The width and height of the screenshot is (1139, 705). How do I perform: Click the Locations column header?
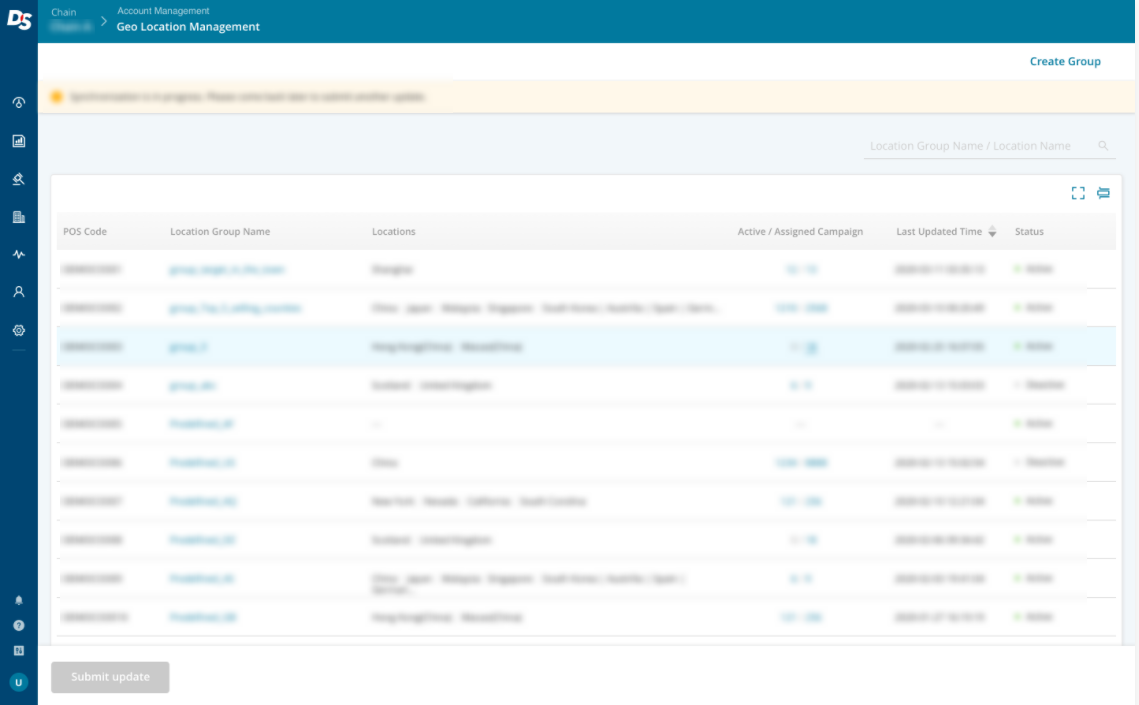tap(394, 232)
